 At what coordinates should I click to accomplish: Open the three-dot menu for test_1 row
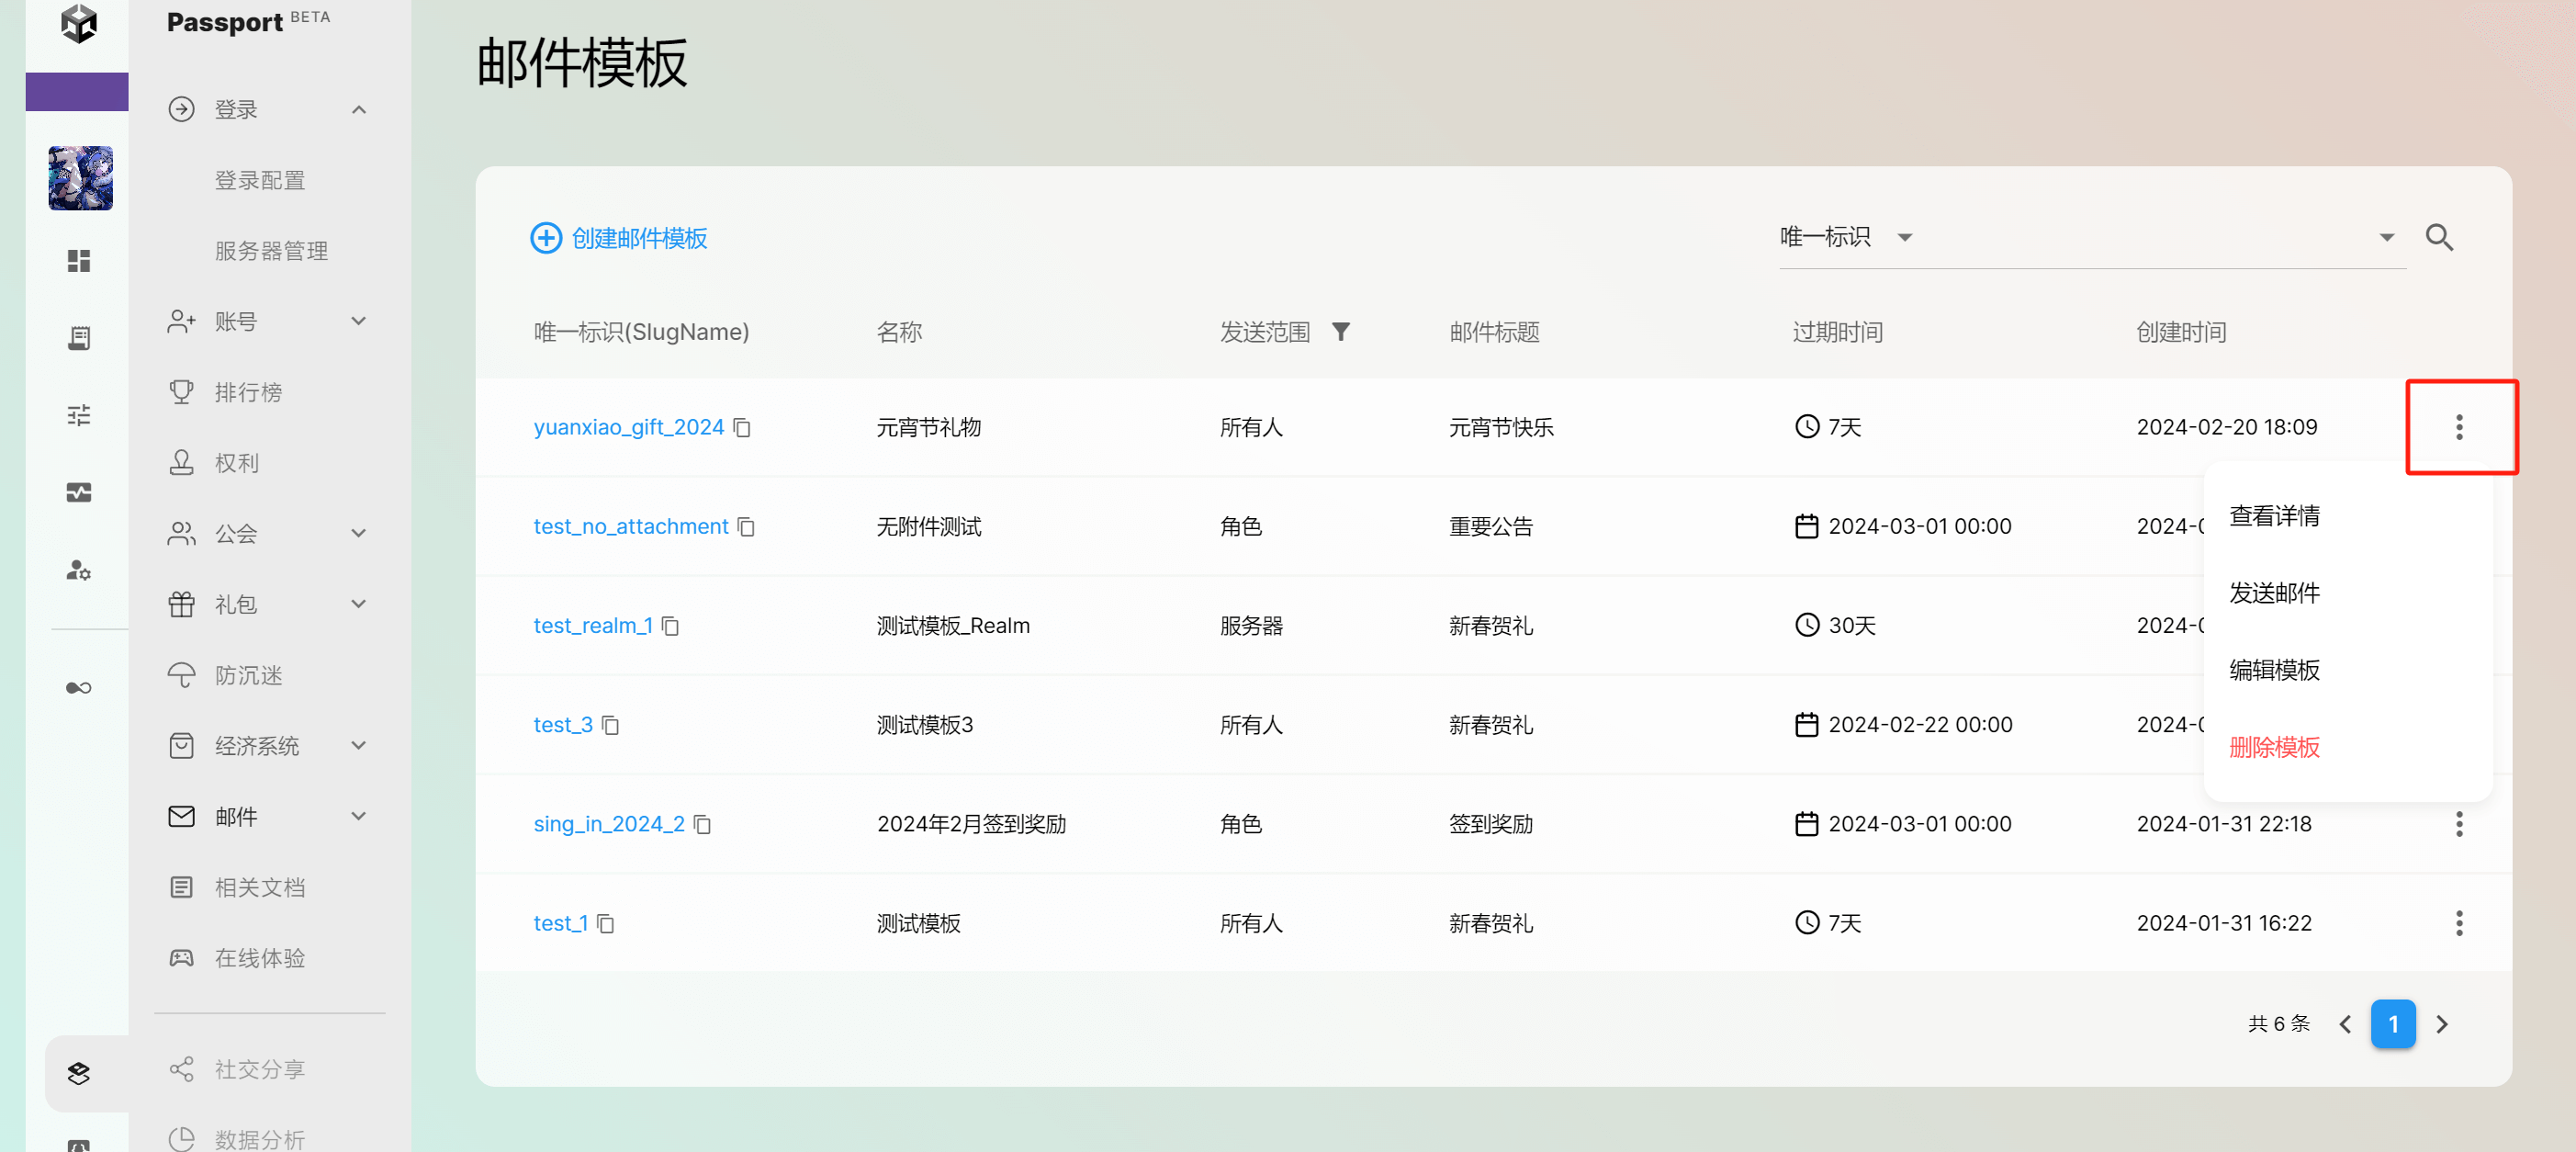pos(2458,923)
